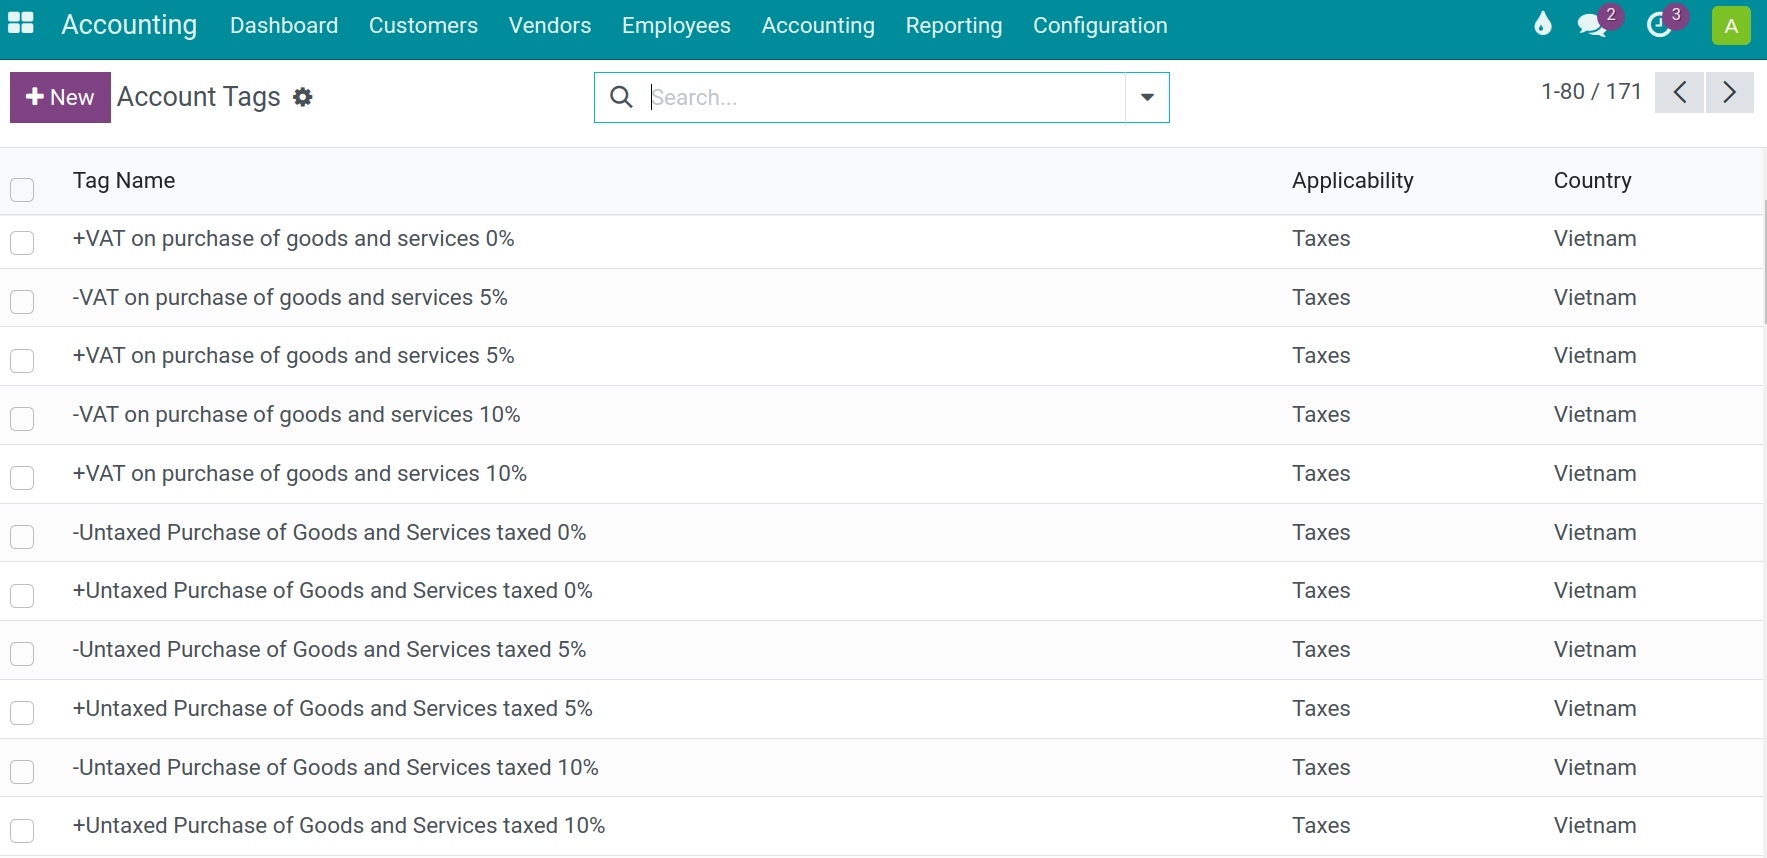Image resolution: width=1767 pixels, height=858 pixels.
Task: Open the gear actions menu beside Account Tags
Action: pyautogui.click(x=303, y=97)
